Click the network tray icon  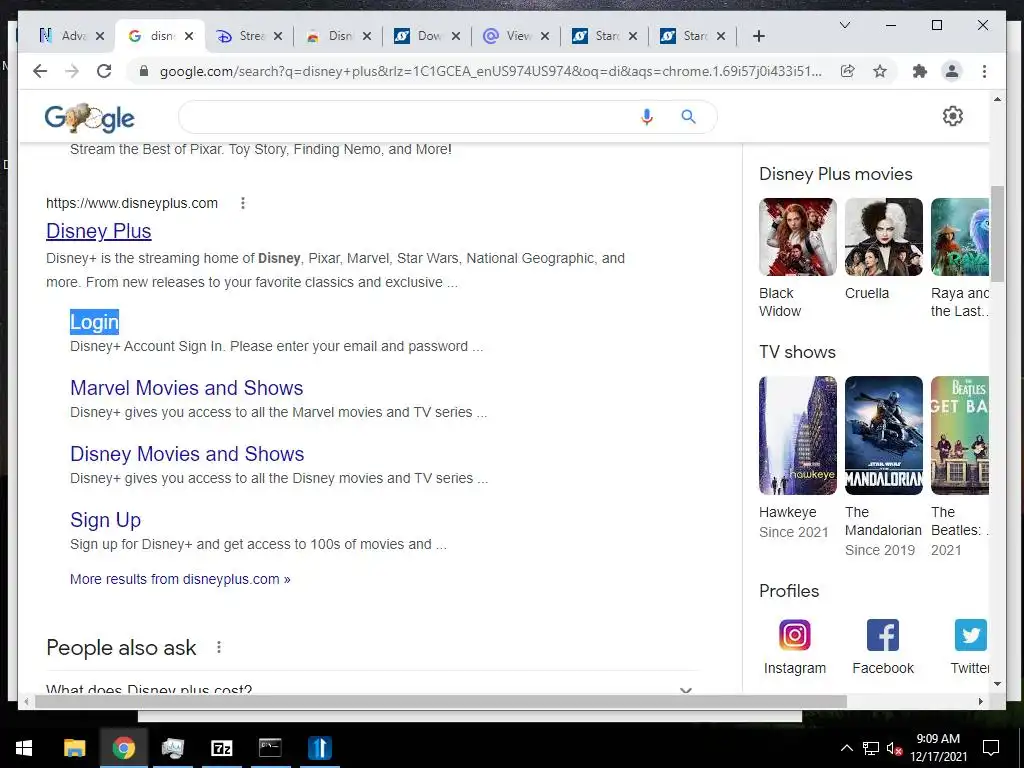871,748
